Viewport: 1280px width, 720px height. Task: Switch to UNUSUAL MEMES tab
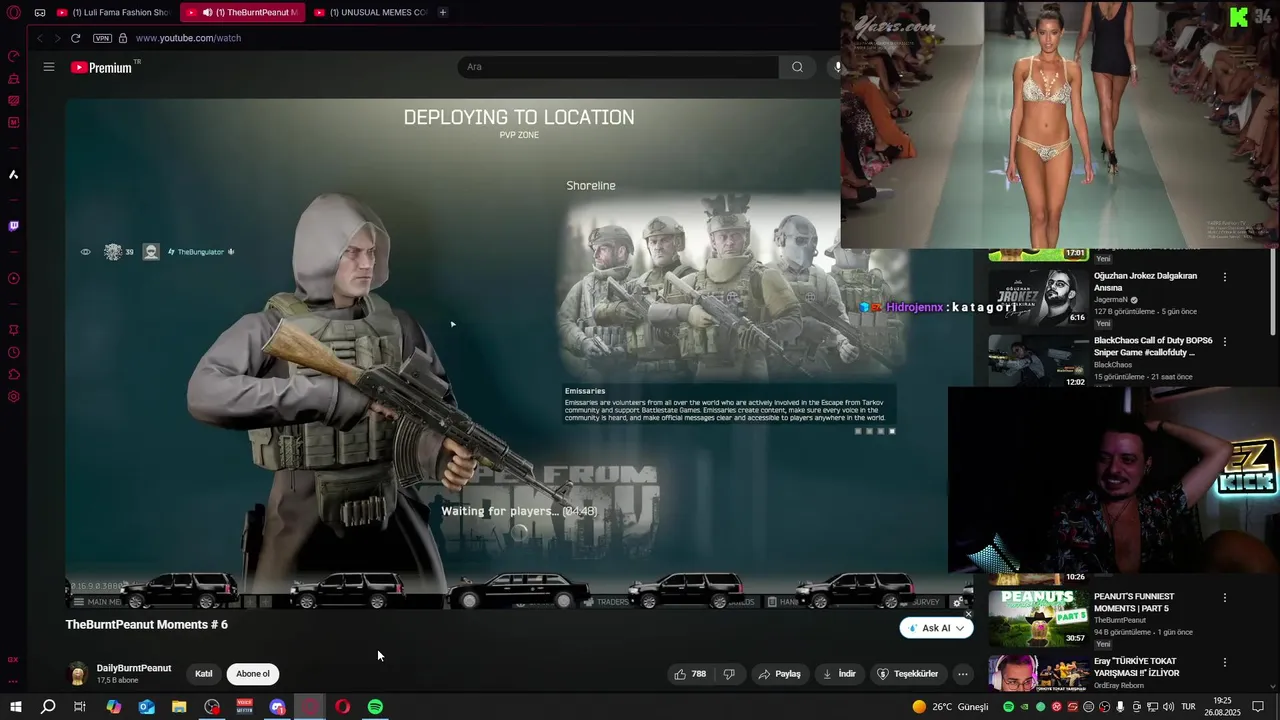pyautogui.click(x=370, y=12)
